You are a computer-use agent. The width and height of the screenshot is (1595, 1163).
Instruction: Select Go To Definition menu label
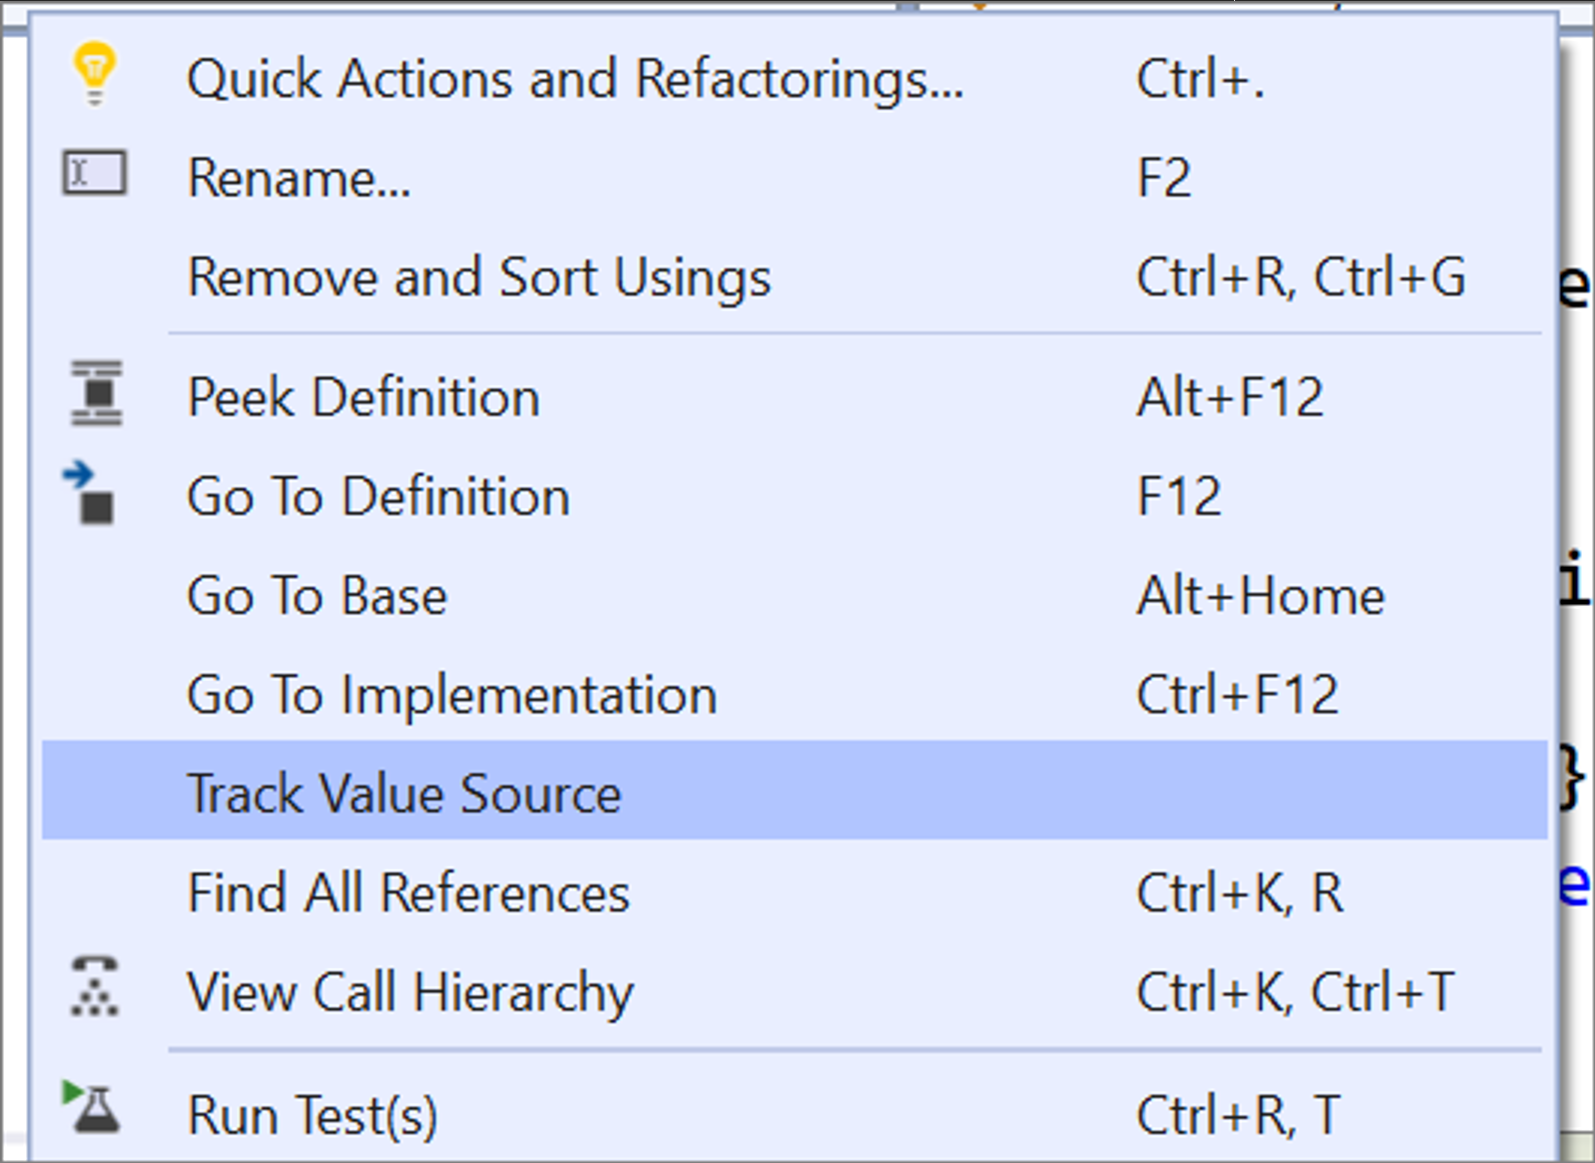(x=378, y=497)
